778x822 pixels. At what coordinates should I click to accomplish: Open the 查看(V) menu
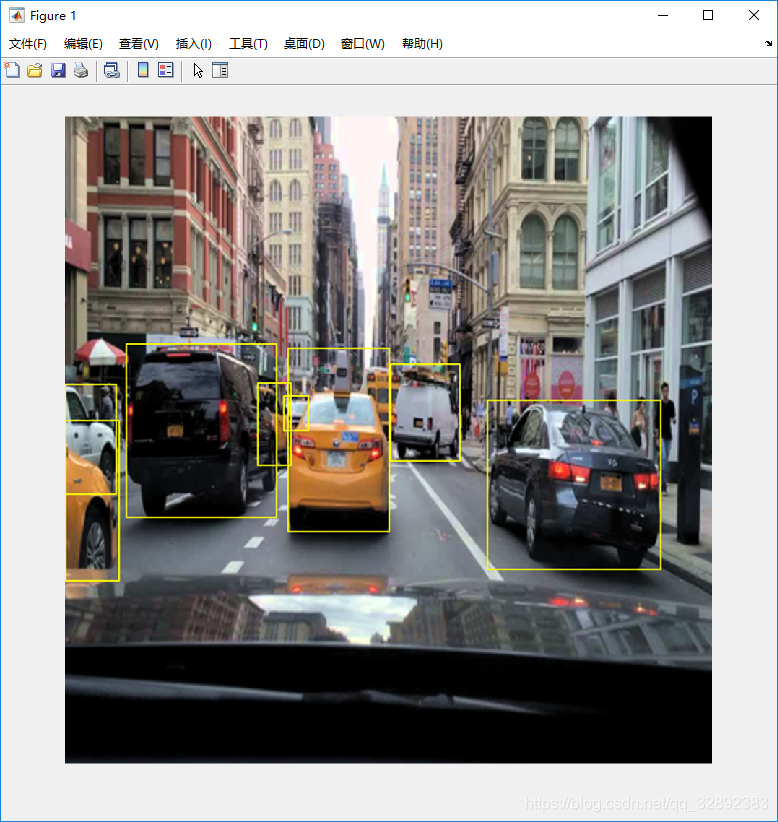pos(139,44)
